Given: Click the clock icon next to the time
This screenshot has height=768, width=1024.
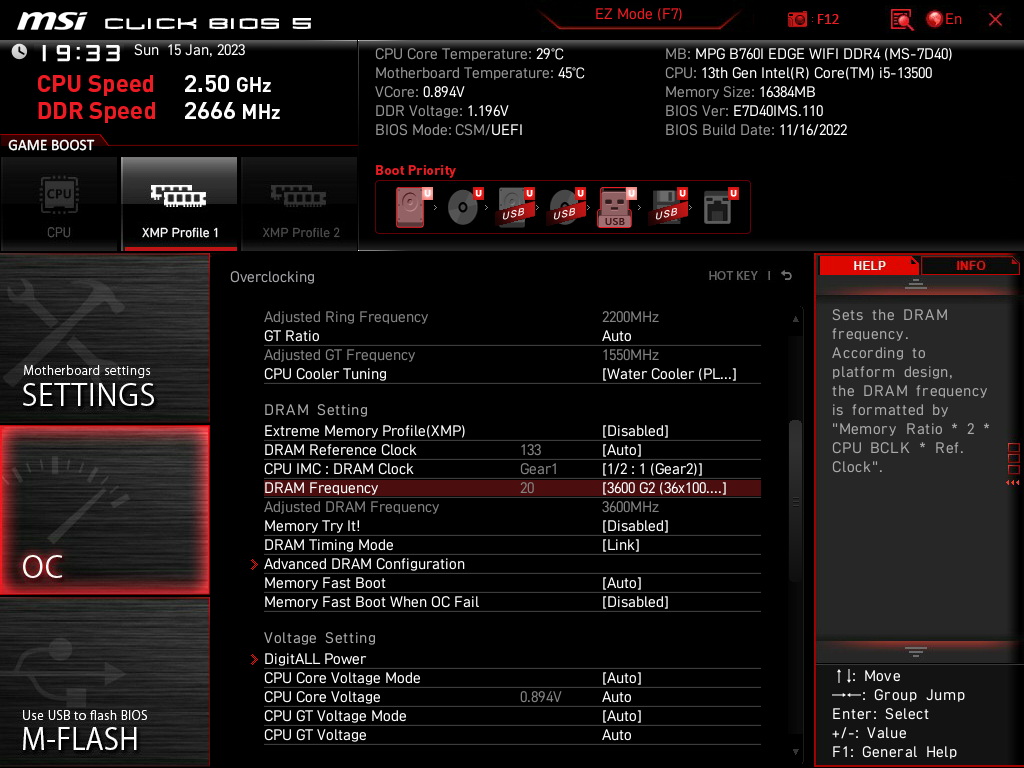Looking at the screenshot, I should point(20,52).
